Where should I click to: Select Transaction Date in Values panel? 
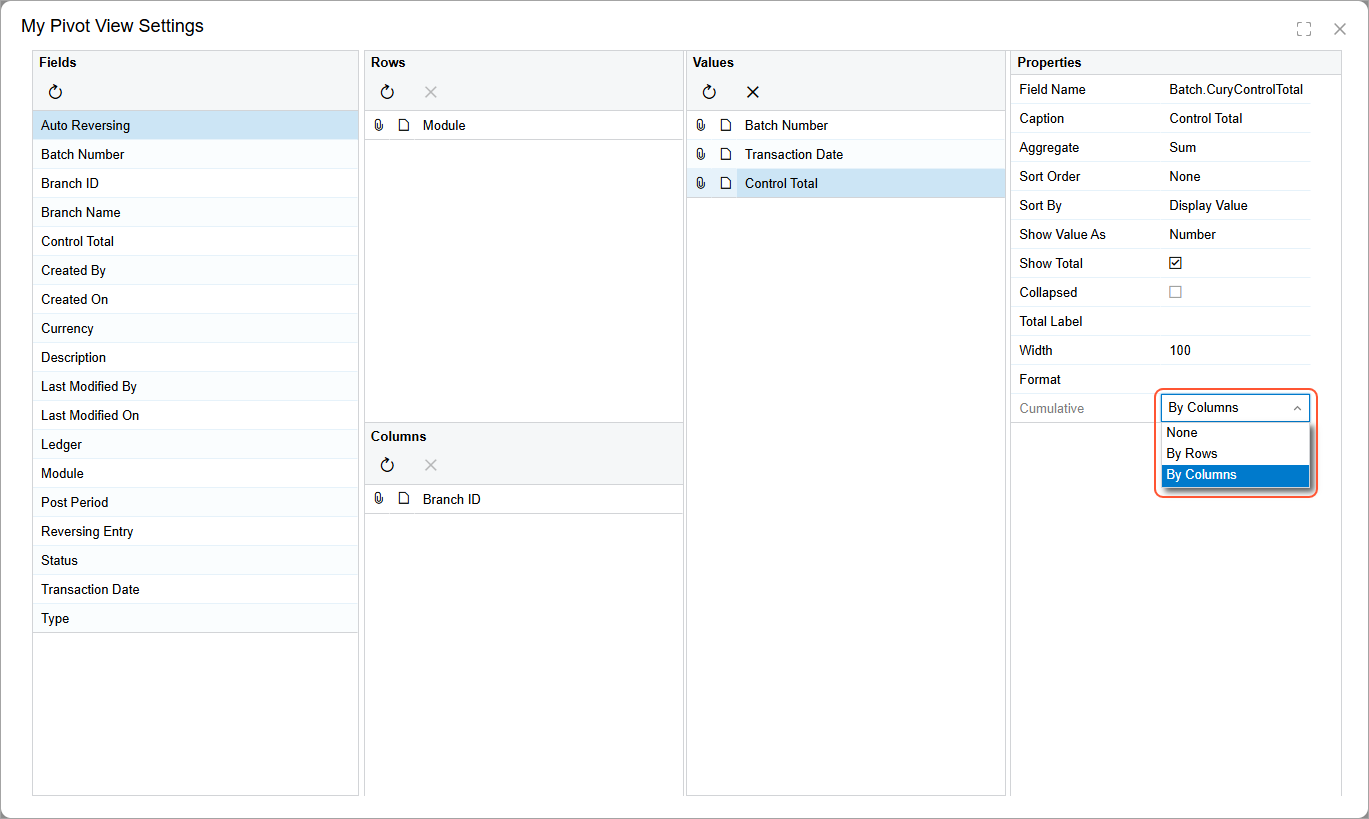(871, 154)
